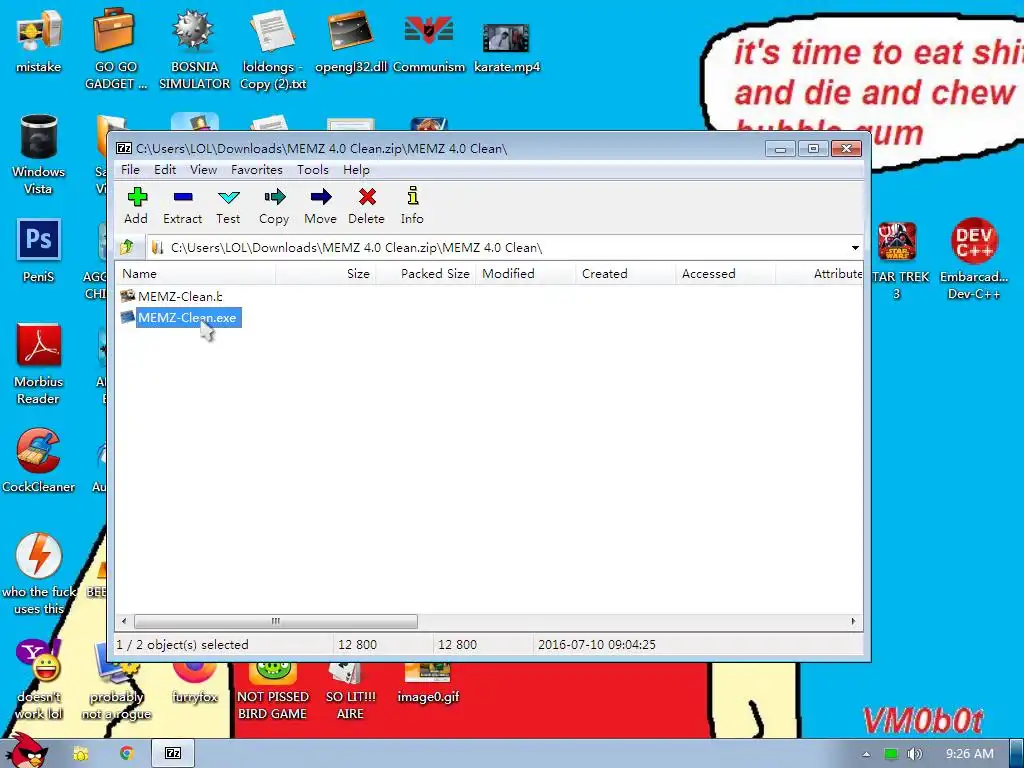Open the Tools menu

(x=313, y=170)
